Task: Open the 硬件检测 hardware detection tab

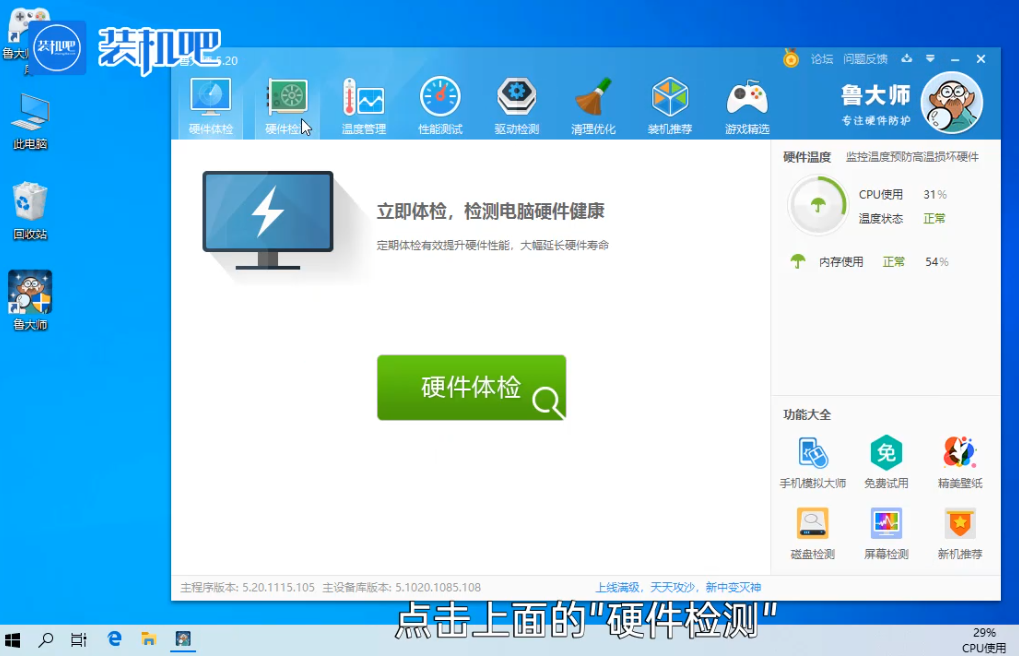Action: (287, 107)
